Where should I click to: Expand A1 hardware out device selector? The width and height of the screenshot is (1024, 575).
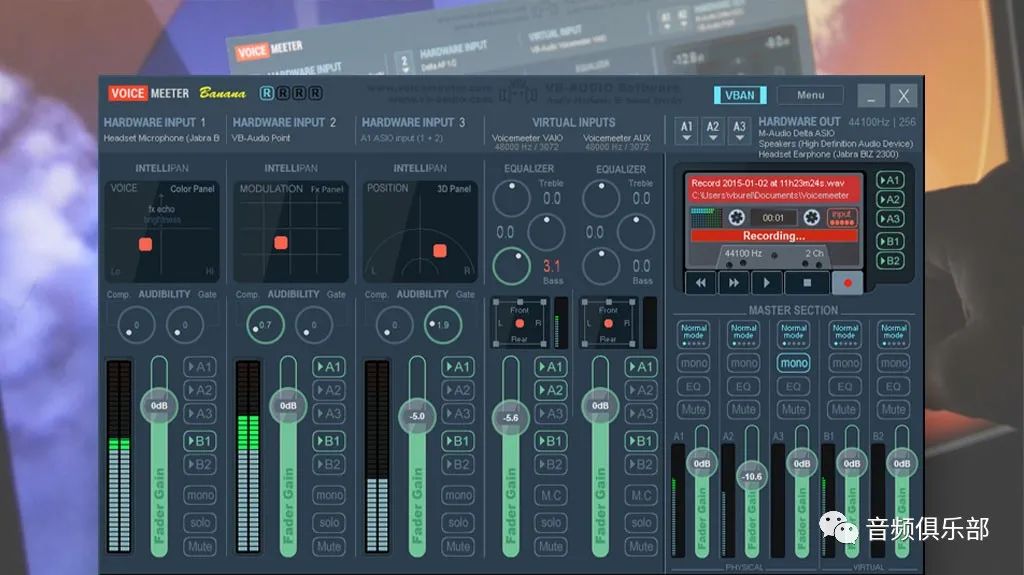tap(686, 130)
